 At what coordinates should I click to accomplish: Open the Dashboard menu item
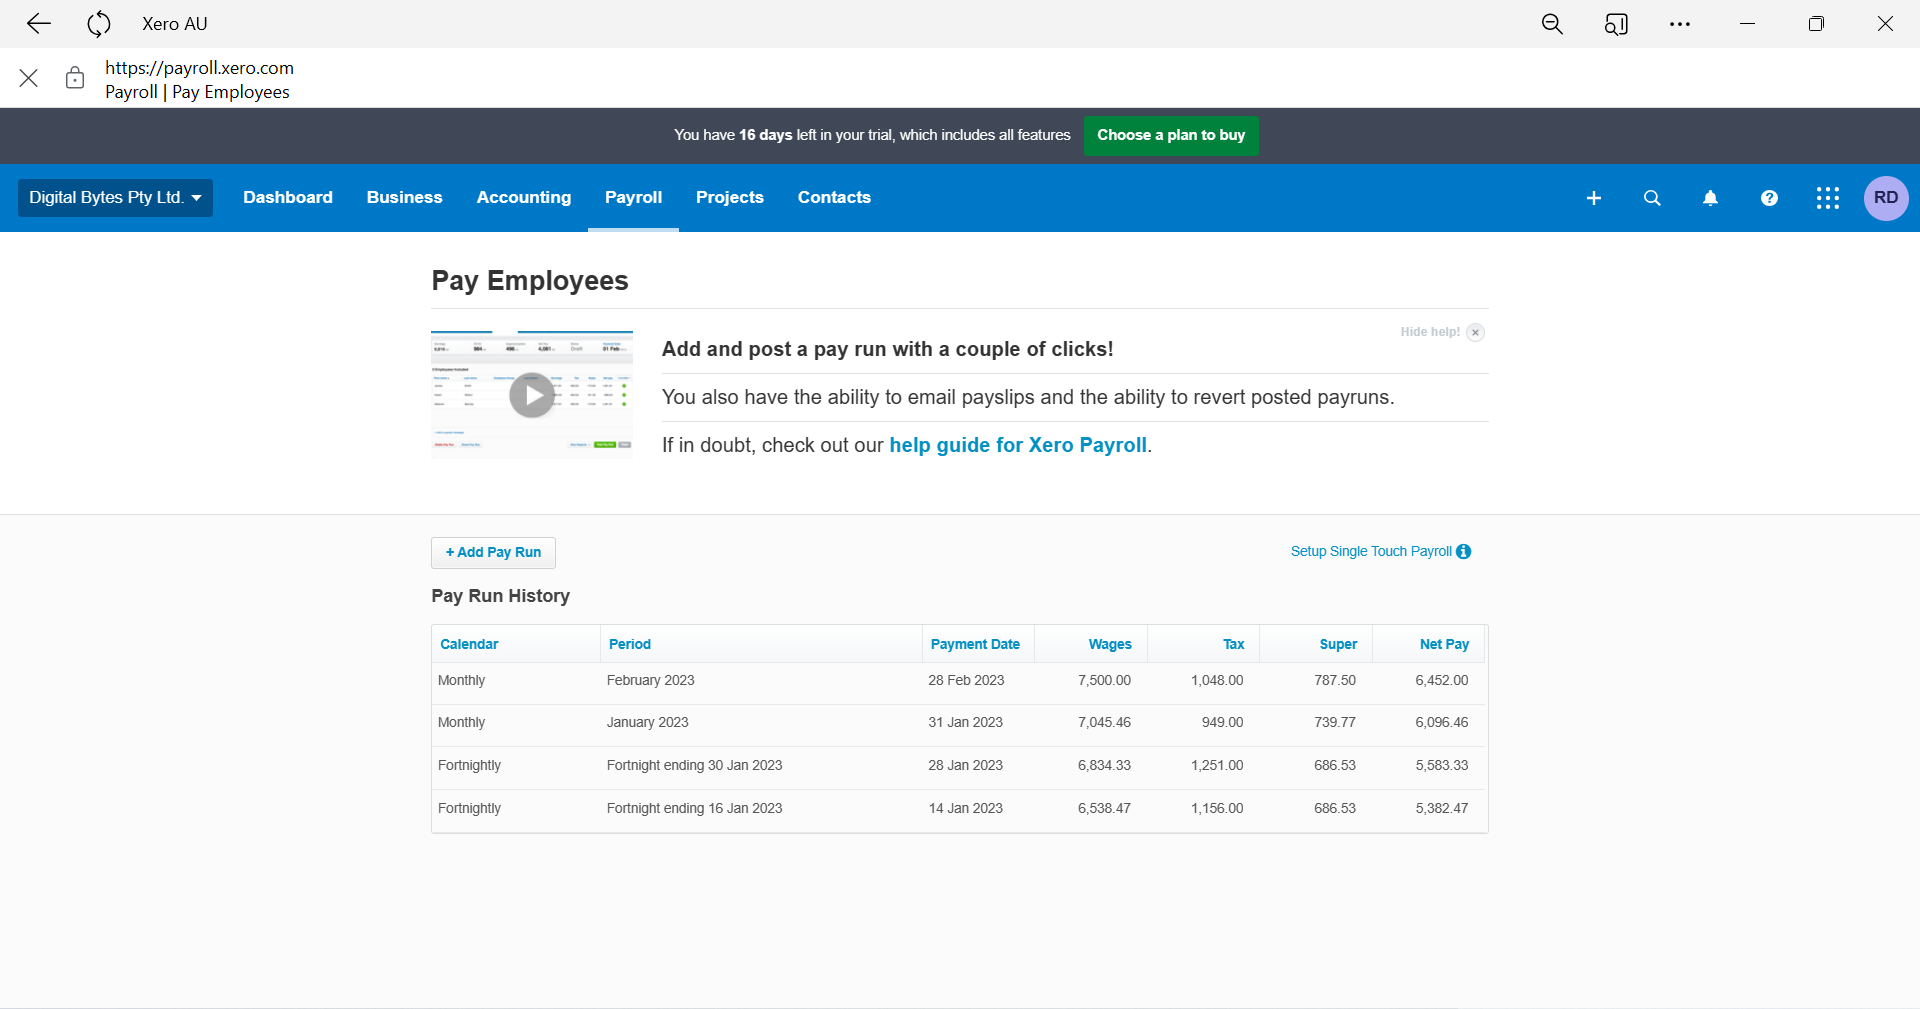pyautogui.click(x=288, y=198)
